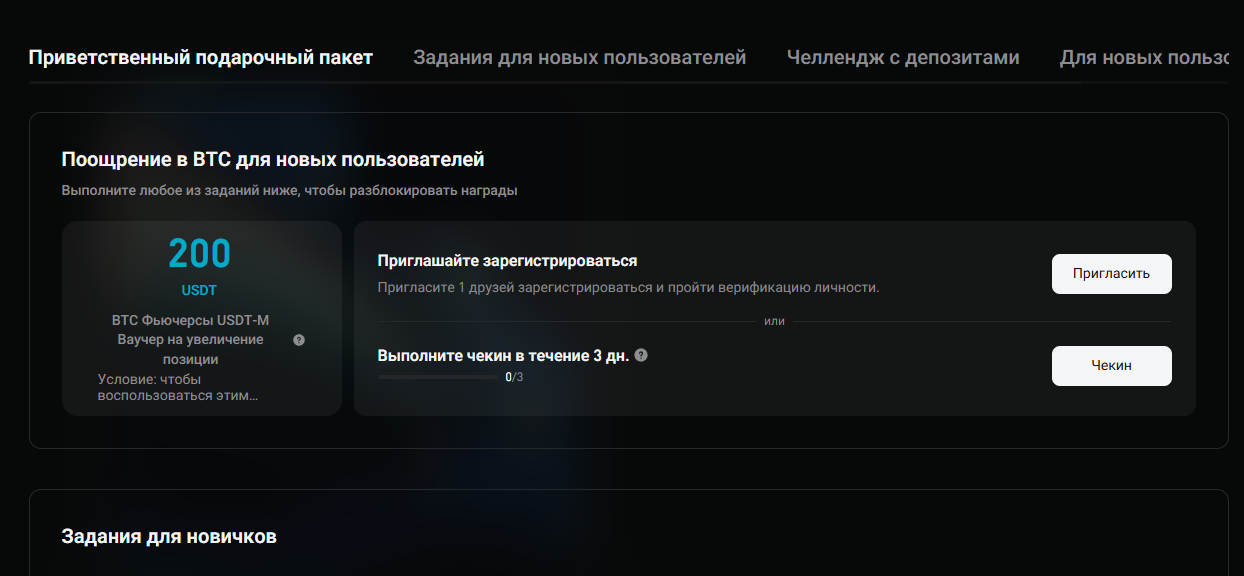Click the 'Поощрение в BTC для новых пользователей' heading

[x=273, y=159]
